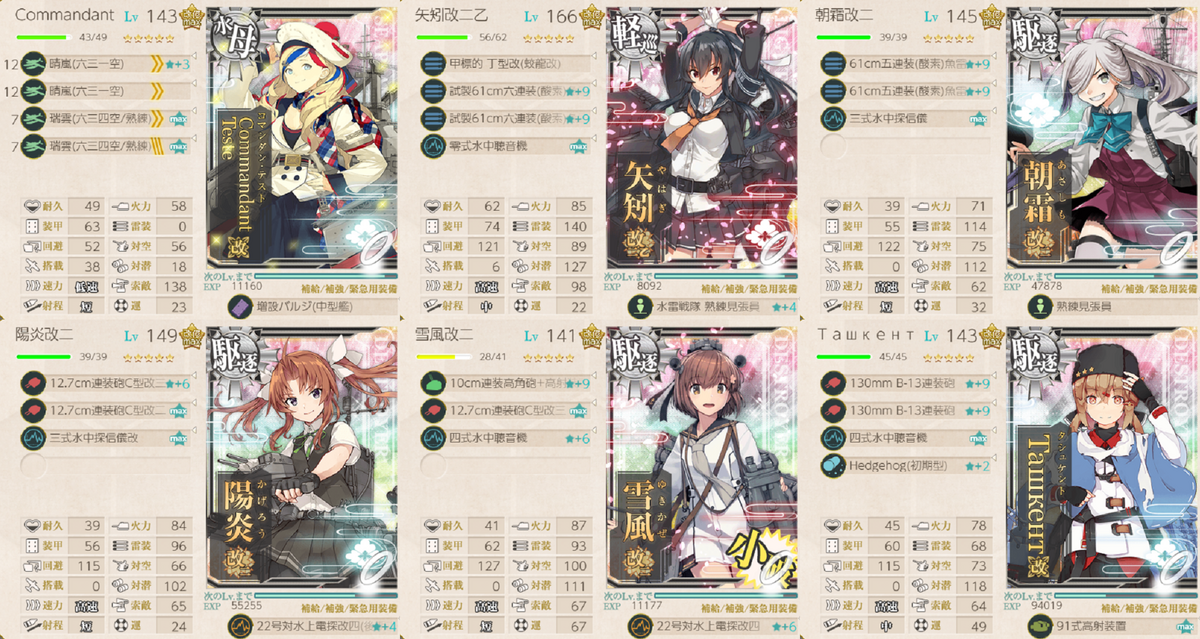Screen dimensions: 1200x639
Task: Click the 零式水中聴音機 sonar icon
Action: 433,145
